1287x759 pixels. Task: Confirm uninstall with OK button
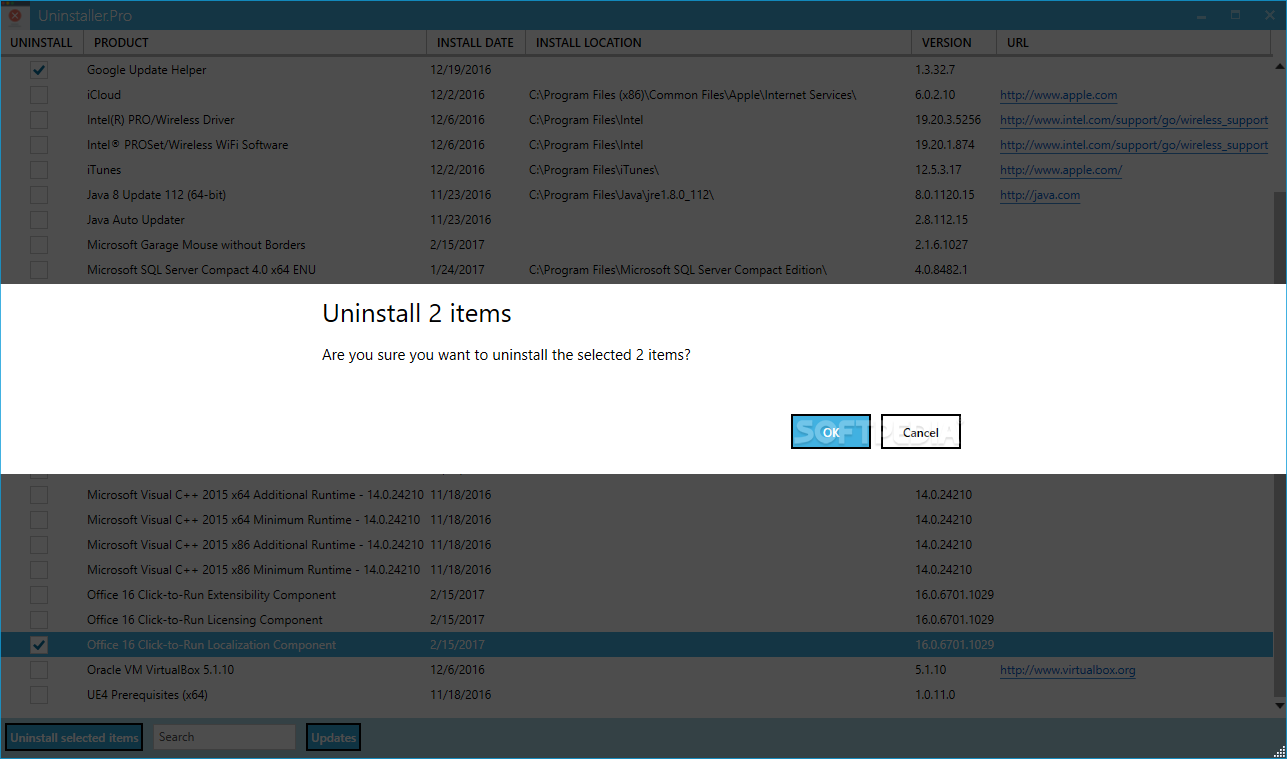830,432
